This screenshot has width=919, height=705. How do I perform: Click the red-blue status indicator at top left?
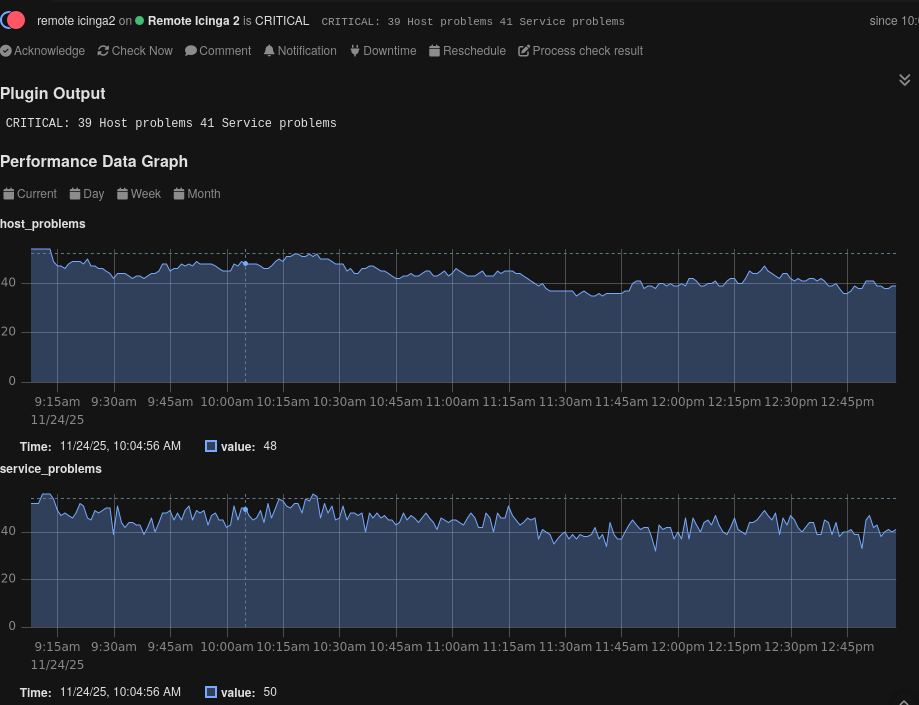(x=13, y=18)
